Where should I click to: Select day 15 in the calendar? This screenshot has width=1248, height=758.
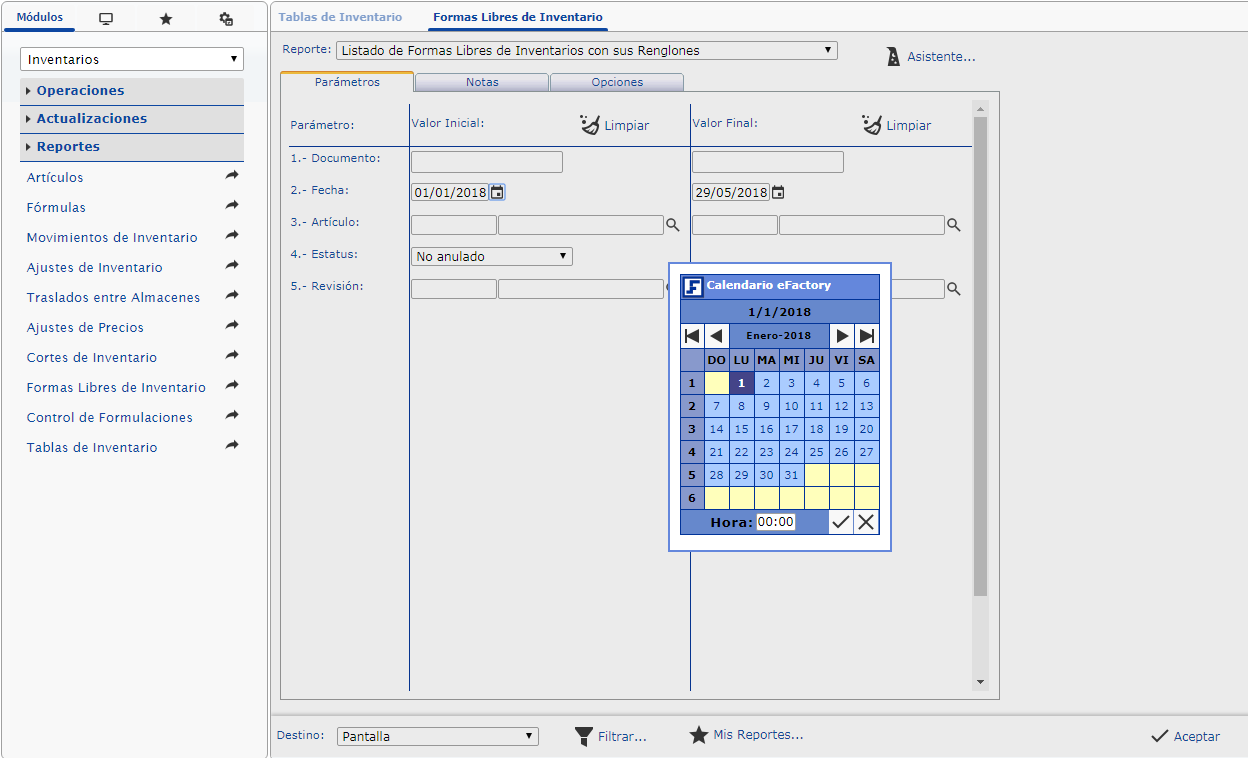coord(741,429)
